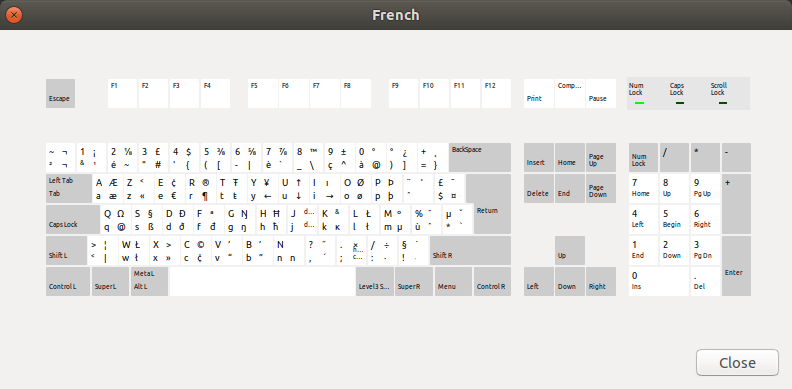
Task: Click the Print key
Action: click(x=538, y=93)
